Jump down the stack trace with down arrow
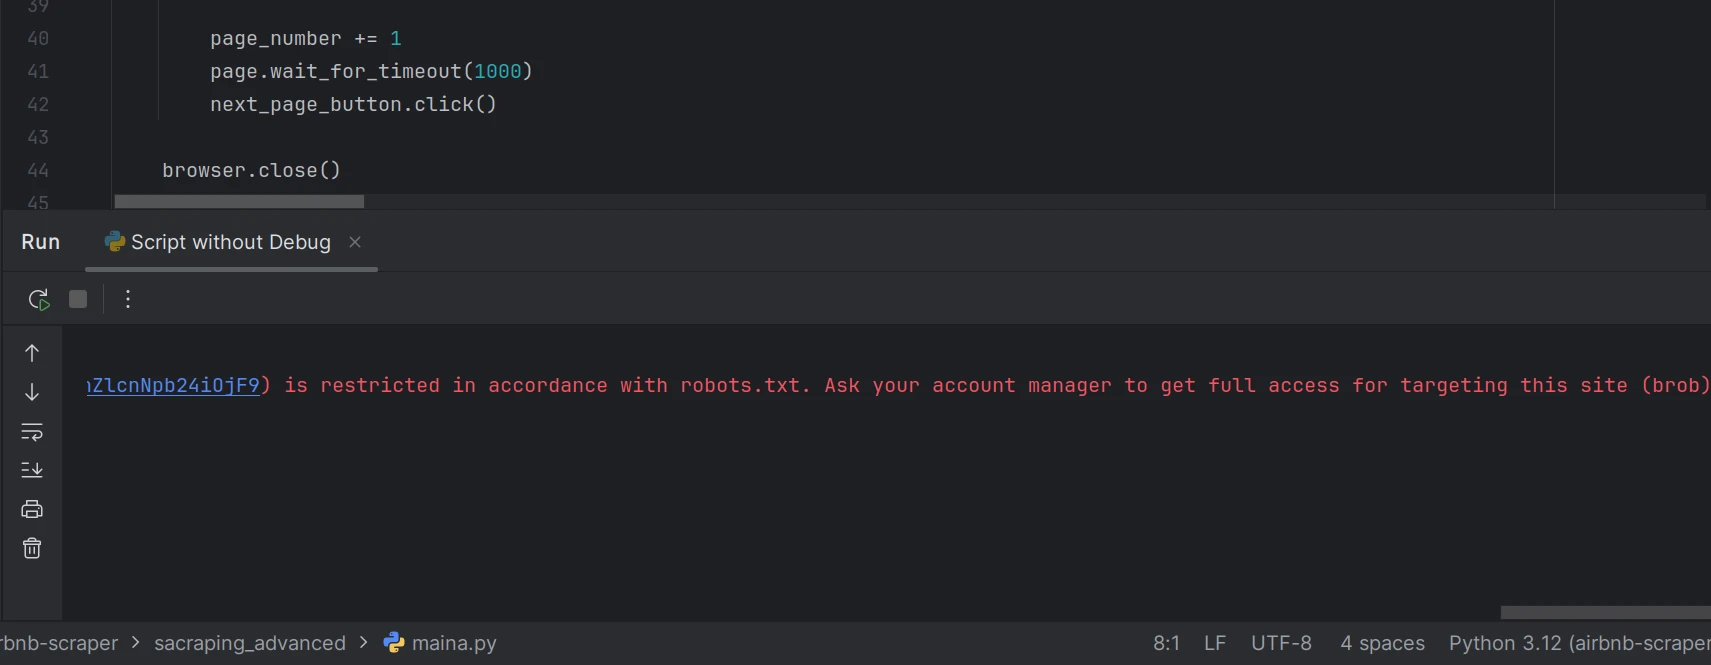Viewport: 1711px width, 665px height. [x=32, y=392]
